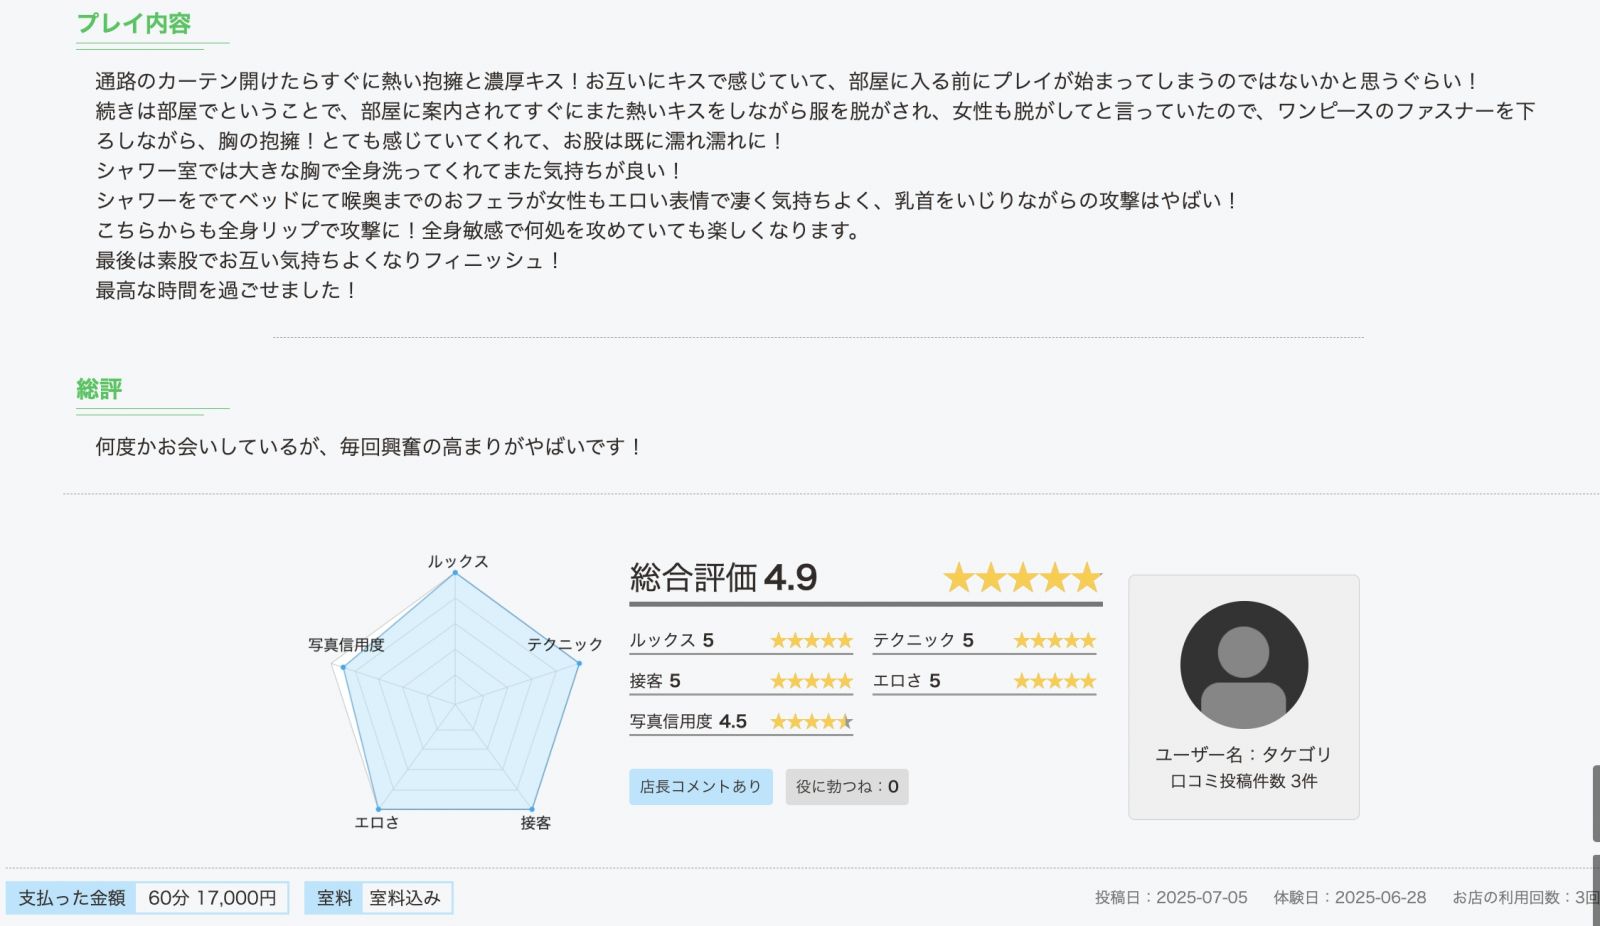This screenshot has width=1600, height=926.
Task: Click the 接客 star rating
Action: pyautogui.click(x=811, y=681)
